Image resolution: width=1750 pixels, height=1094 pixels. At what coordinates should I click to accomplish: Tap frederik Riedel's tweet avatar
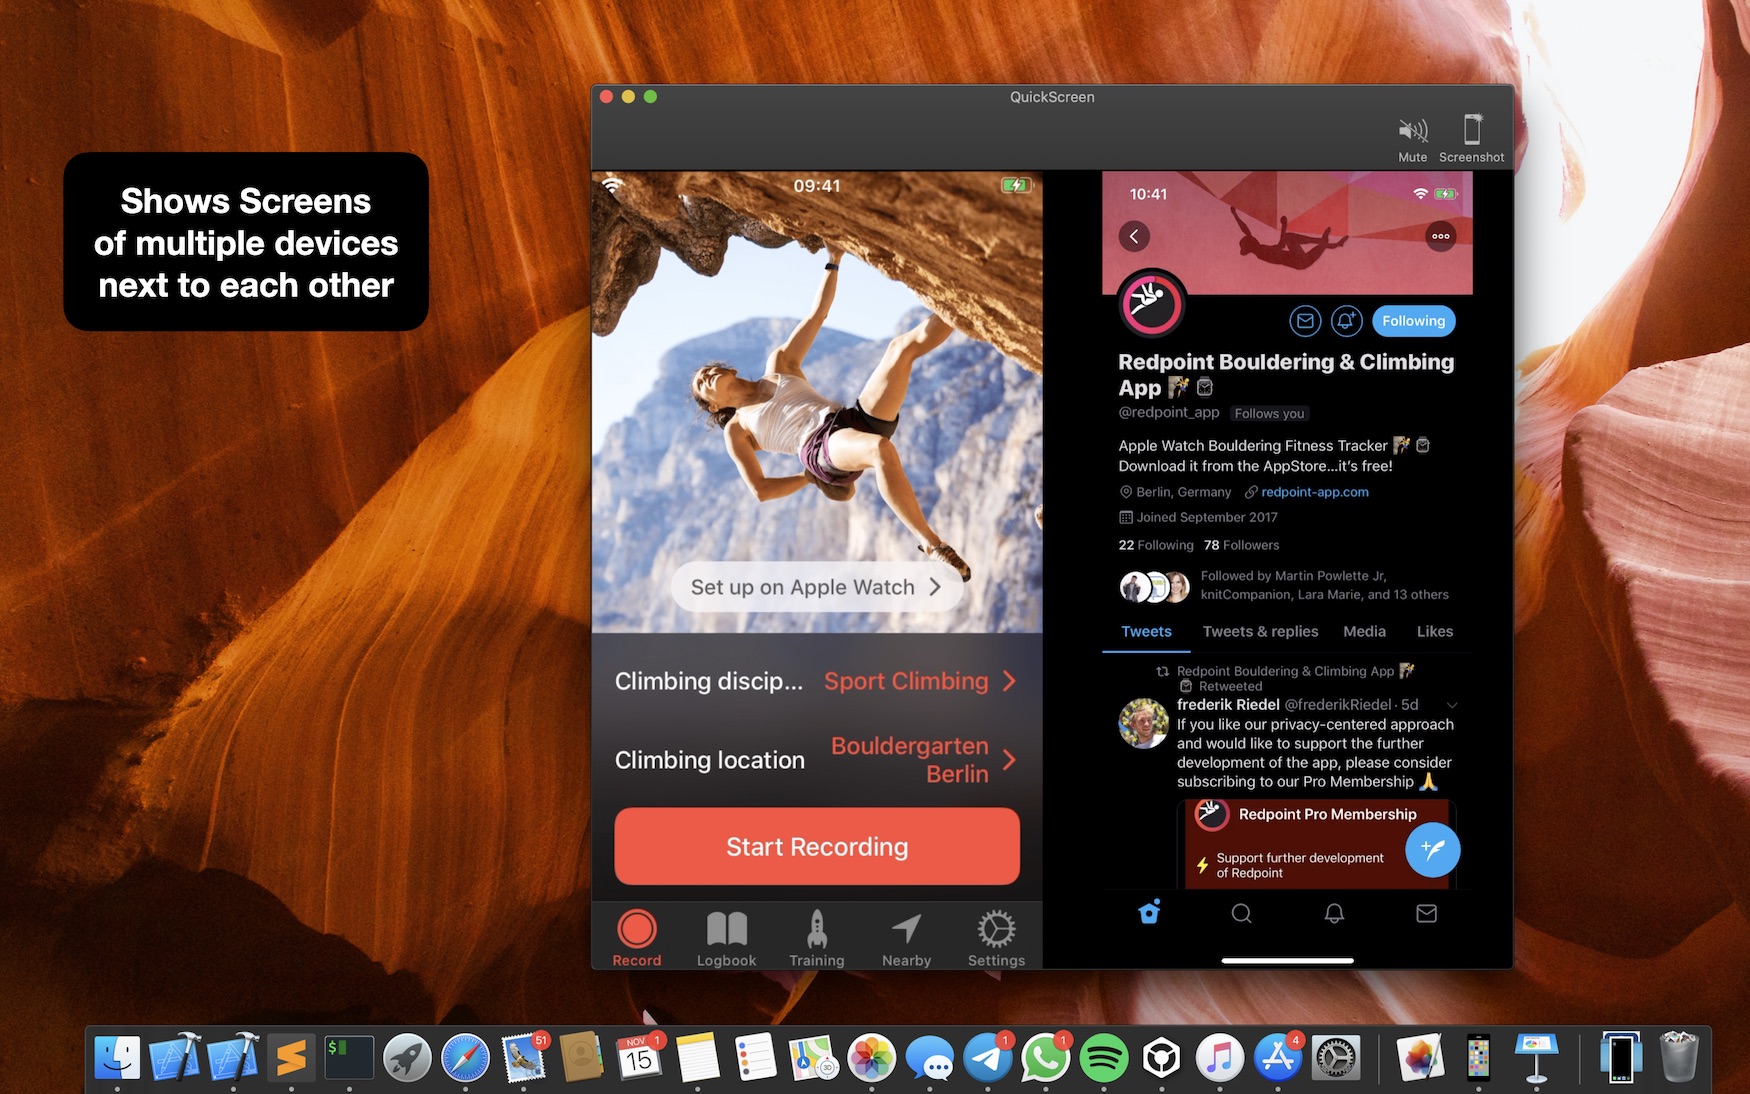(x=1143, y=723)
